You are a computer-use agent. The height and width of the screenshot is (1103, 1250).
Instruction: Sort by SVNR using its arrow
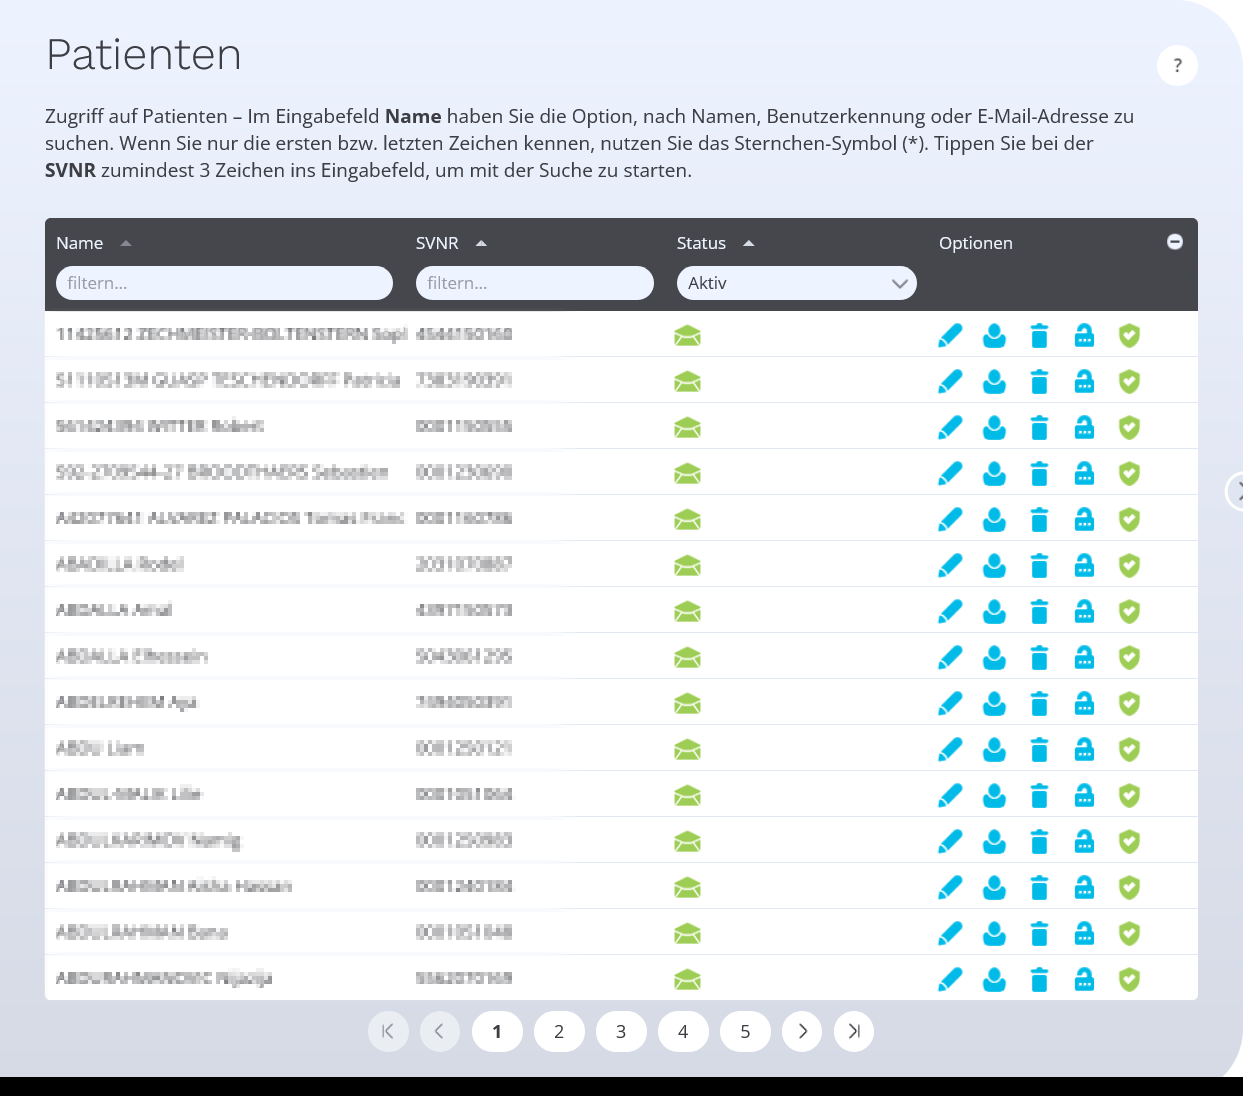481,243
